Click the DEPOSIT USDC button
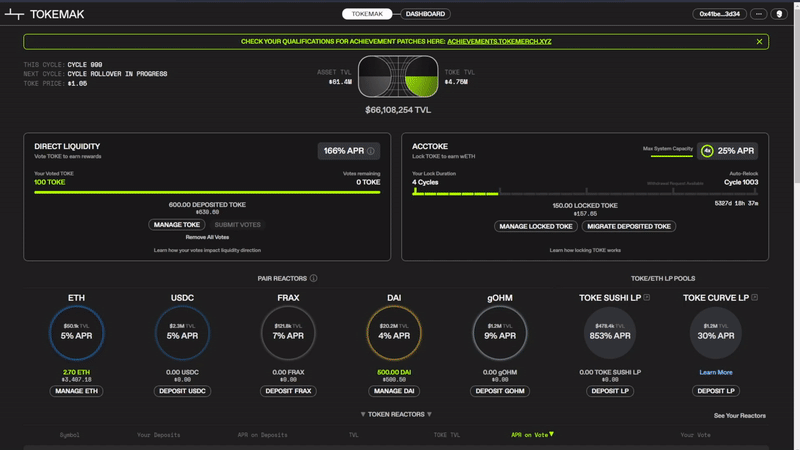This screenshot has height=450, width=800. tap(182, 391)
